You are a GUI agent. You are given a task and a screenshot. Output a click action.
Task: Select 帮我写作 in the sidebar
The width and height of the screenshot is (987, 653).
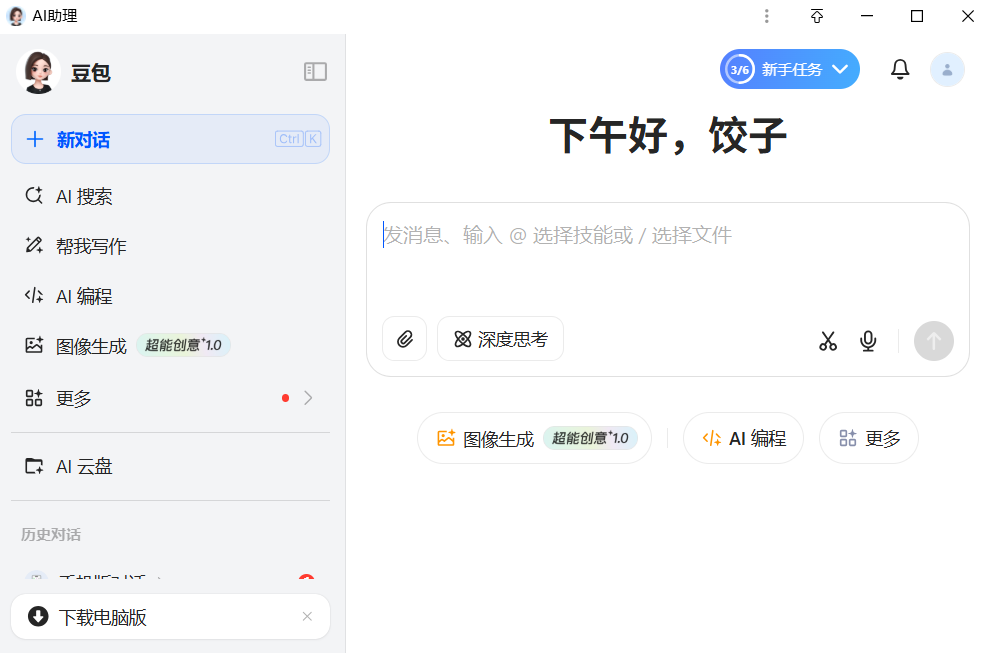coord(171,246)
